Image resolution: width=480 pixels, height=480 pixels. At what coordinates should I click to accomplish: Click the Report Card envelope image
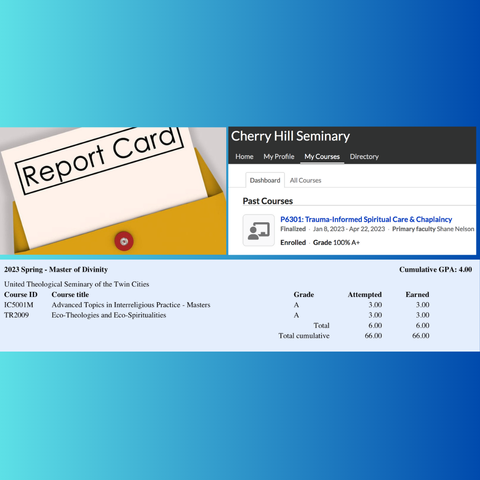pyautogui.click(x=113, y=191)
